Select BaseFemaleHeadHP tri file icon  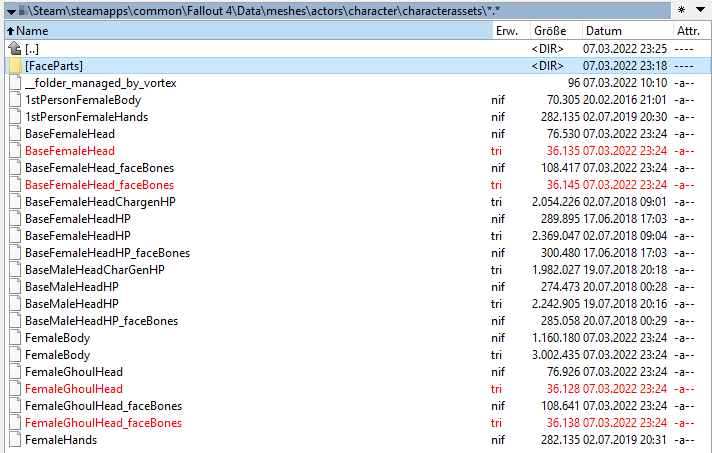15,236
